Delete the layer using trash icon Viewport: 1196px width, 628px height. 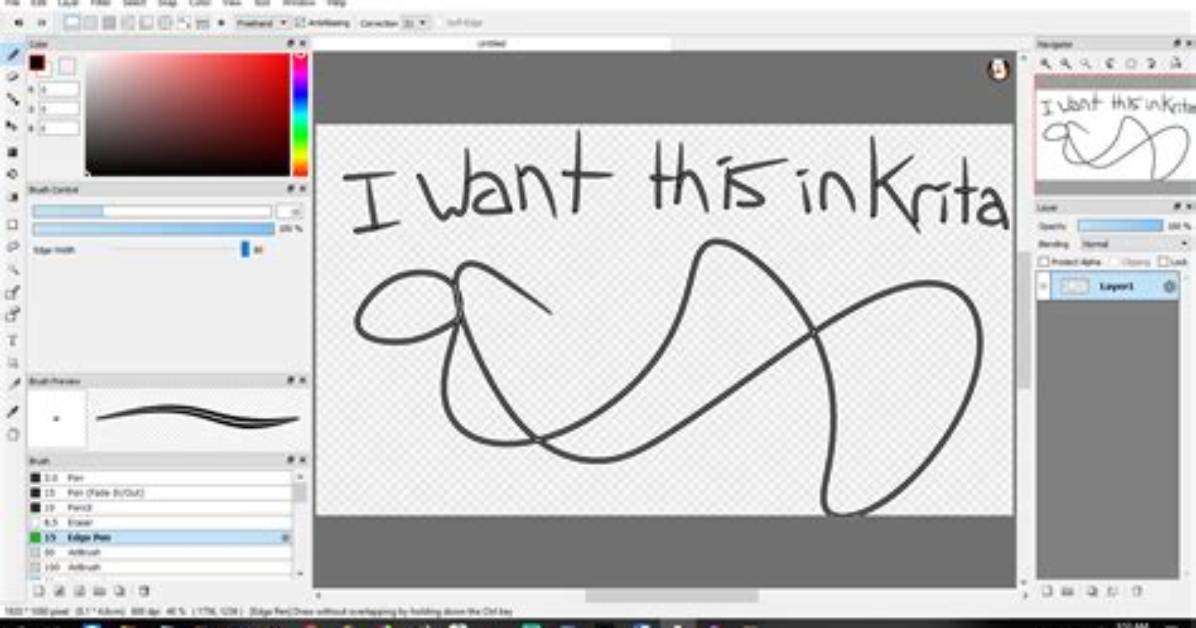pos(1137,591)
